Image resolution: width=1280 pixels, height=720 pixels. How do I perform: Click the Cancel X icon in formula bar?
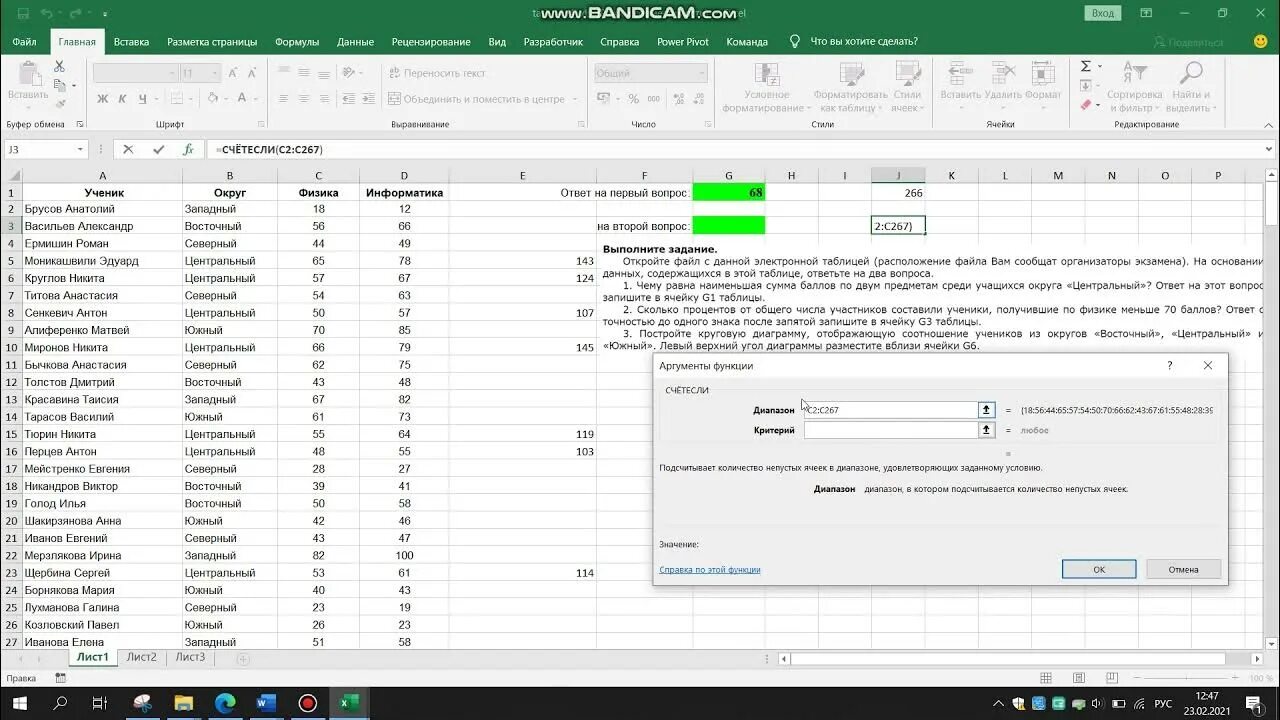click(128, 149)
